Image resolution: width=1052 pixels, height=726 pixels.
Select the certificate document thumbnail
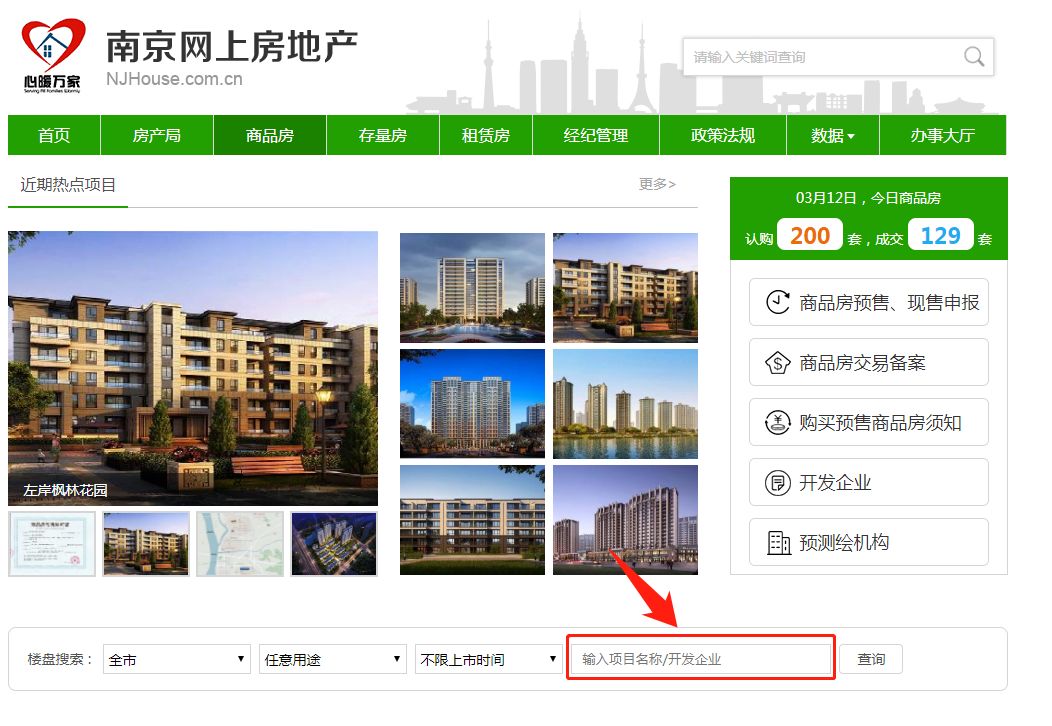52,543
